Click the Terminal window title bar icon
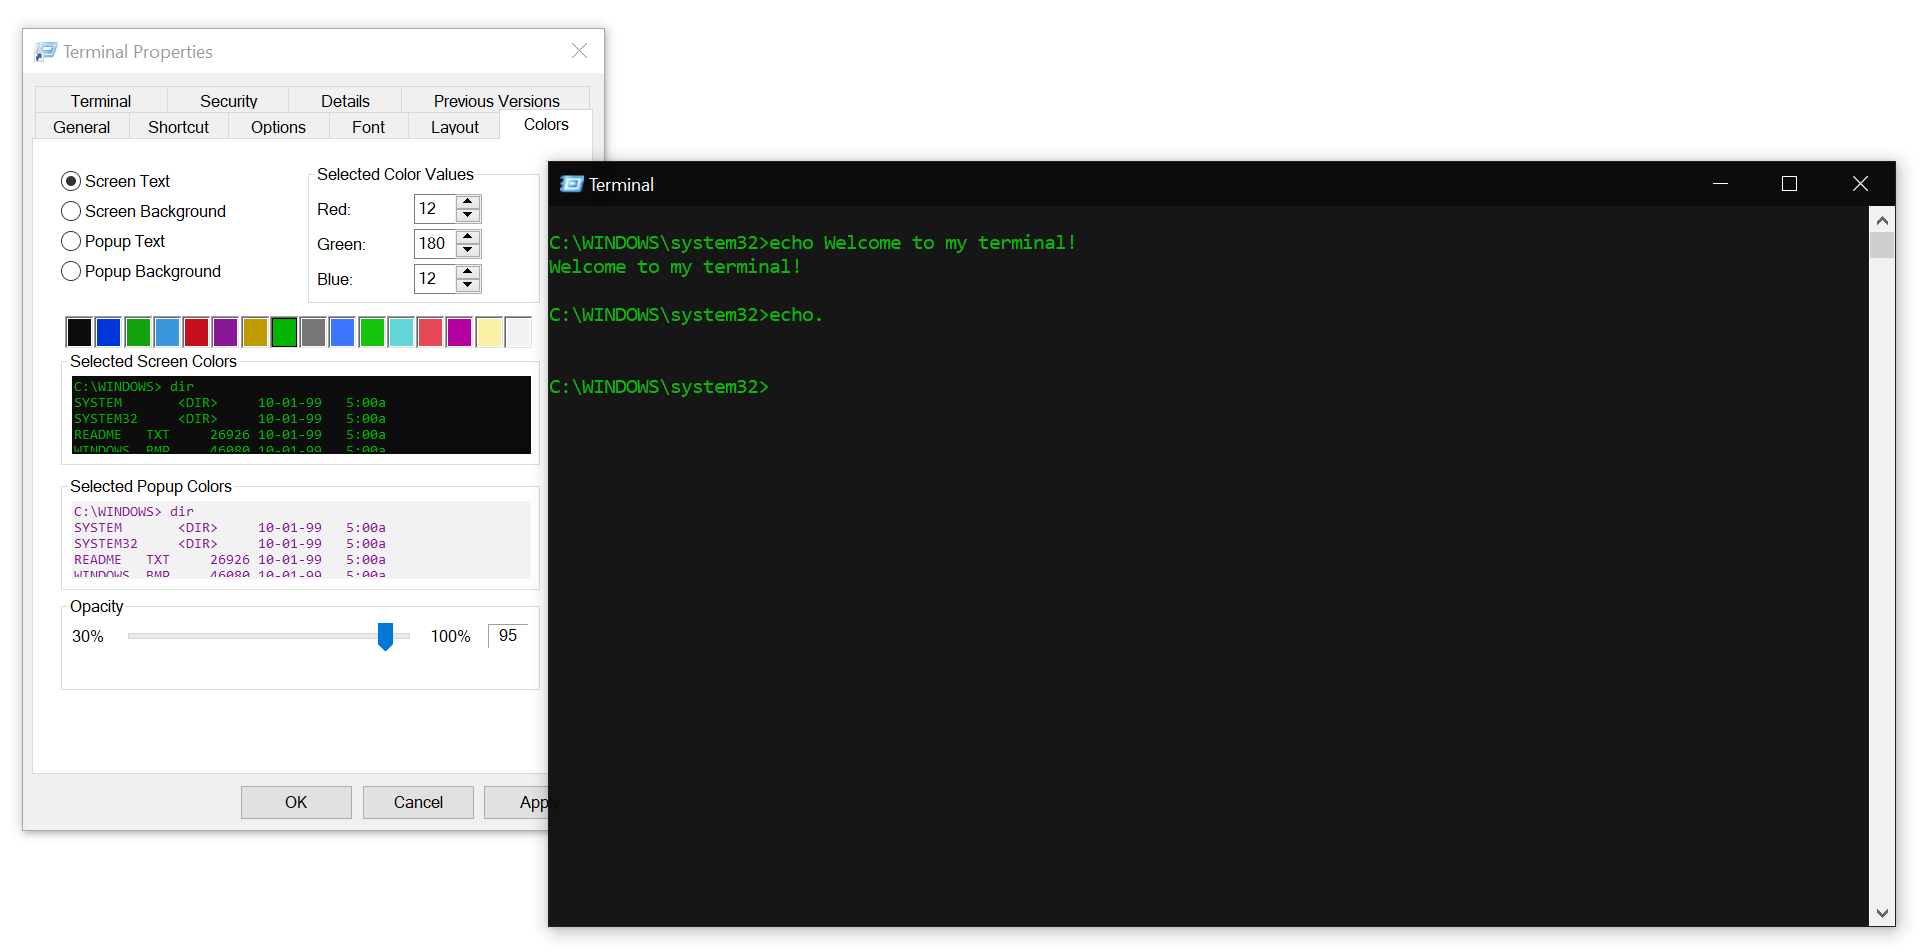Image resolution: width=1920 pixels, height=952 pixels. pyautogui.click(x=571, y=184)
